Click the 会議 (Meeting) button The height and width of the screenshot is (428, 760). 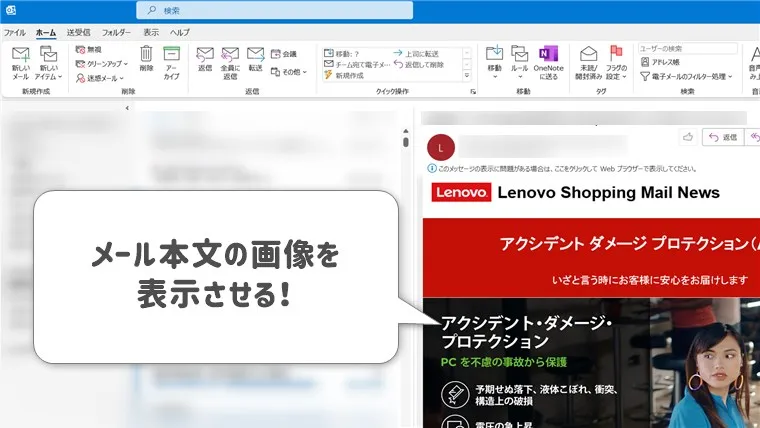tap(284, 54)
